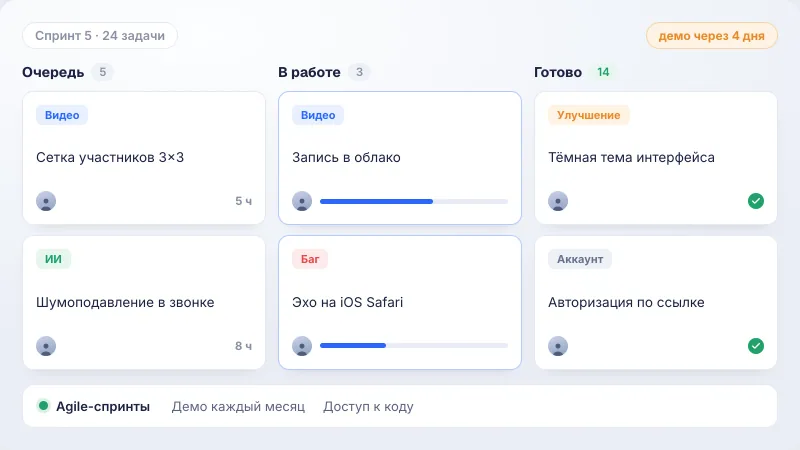
Task: Click assignee avatar on Шумоподавление в звонке card
Action: [46, 346]
